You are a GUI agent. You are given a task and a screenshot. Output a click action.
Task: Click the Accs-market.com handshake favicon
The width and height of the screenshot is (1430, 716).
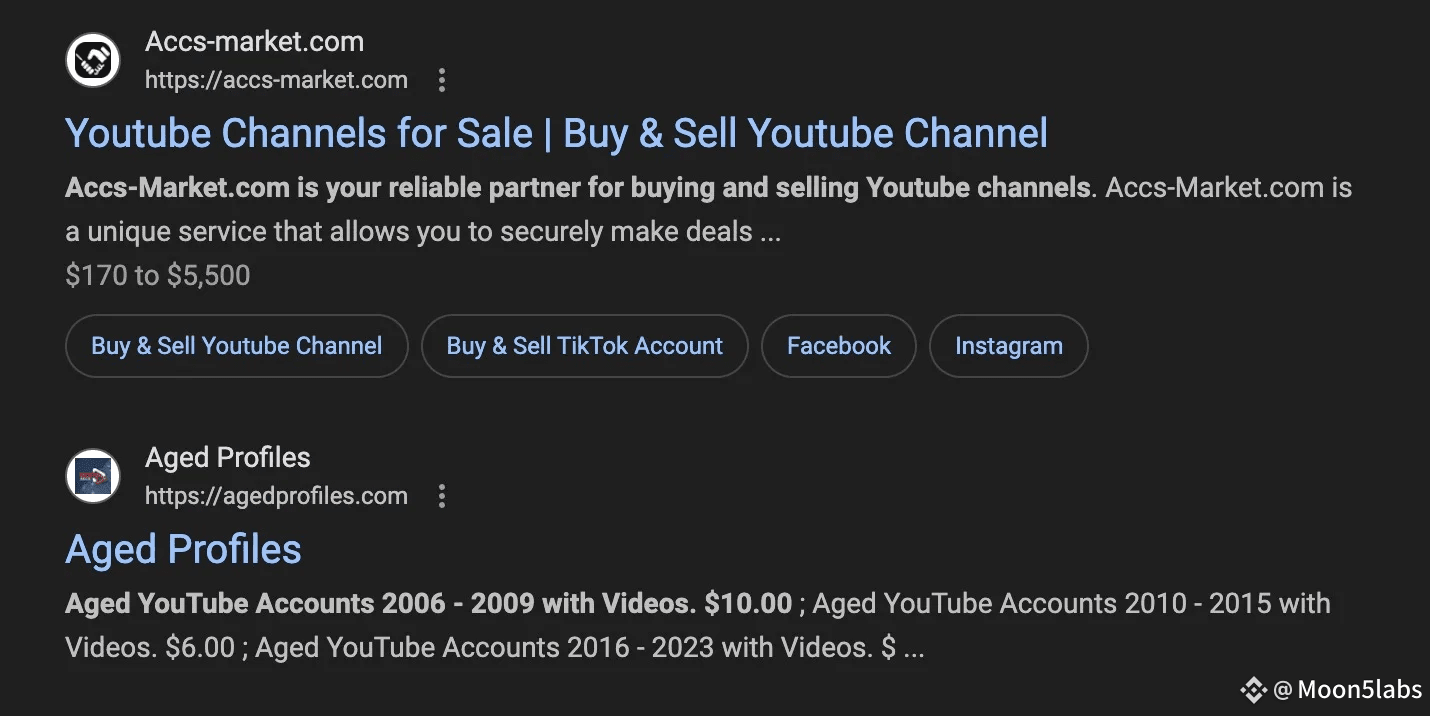pos(93,60)
